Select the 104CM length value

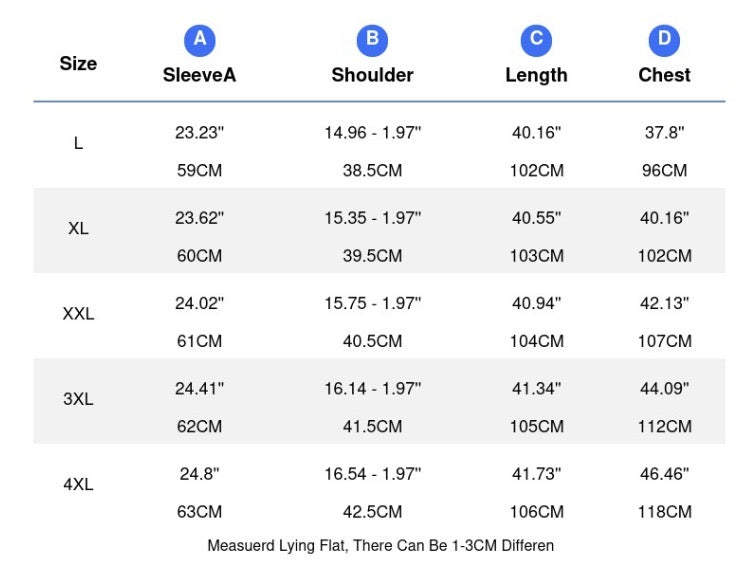pos(536,341)
